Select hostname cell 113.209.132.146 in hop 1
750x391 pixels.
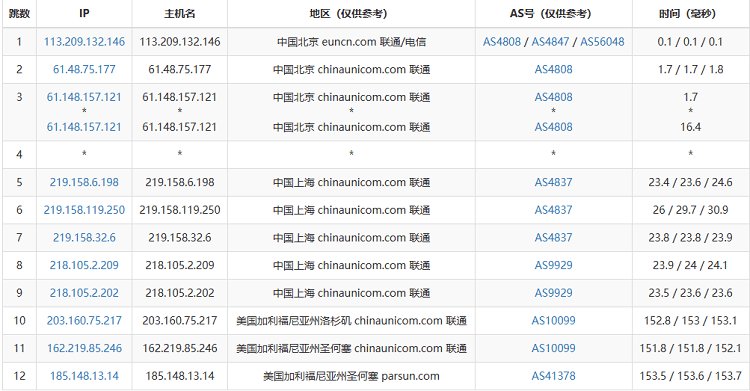click(180, 42)
